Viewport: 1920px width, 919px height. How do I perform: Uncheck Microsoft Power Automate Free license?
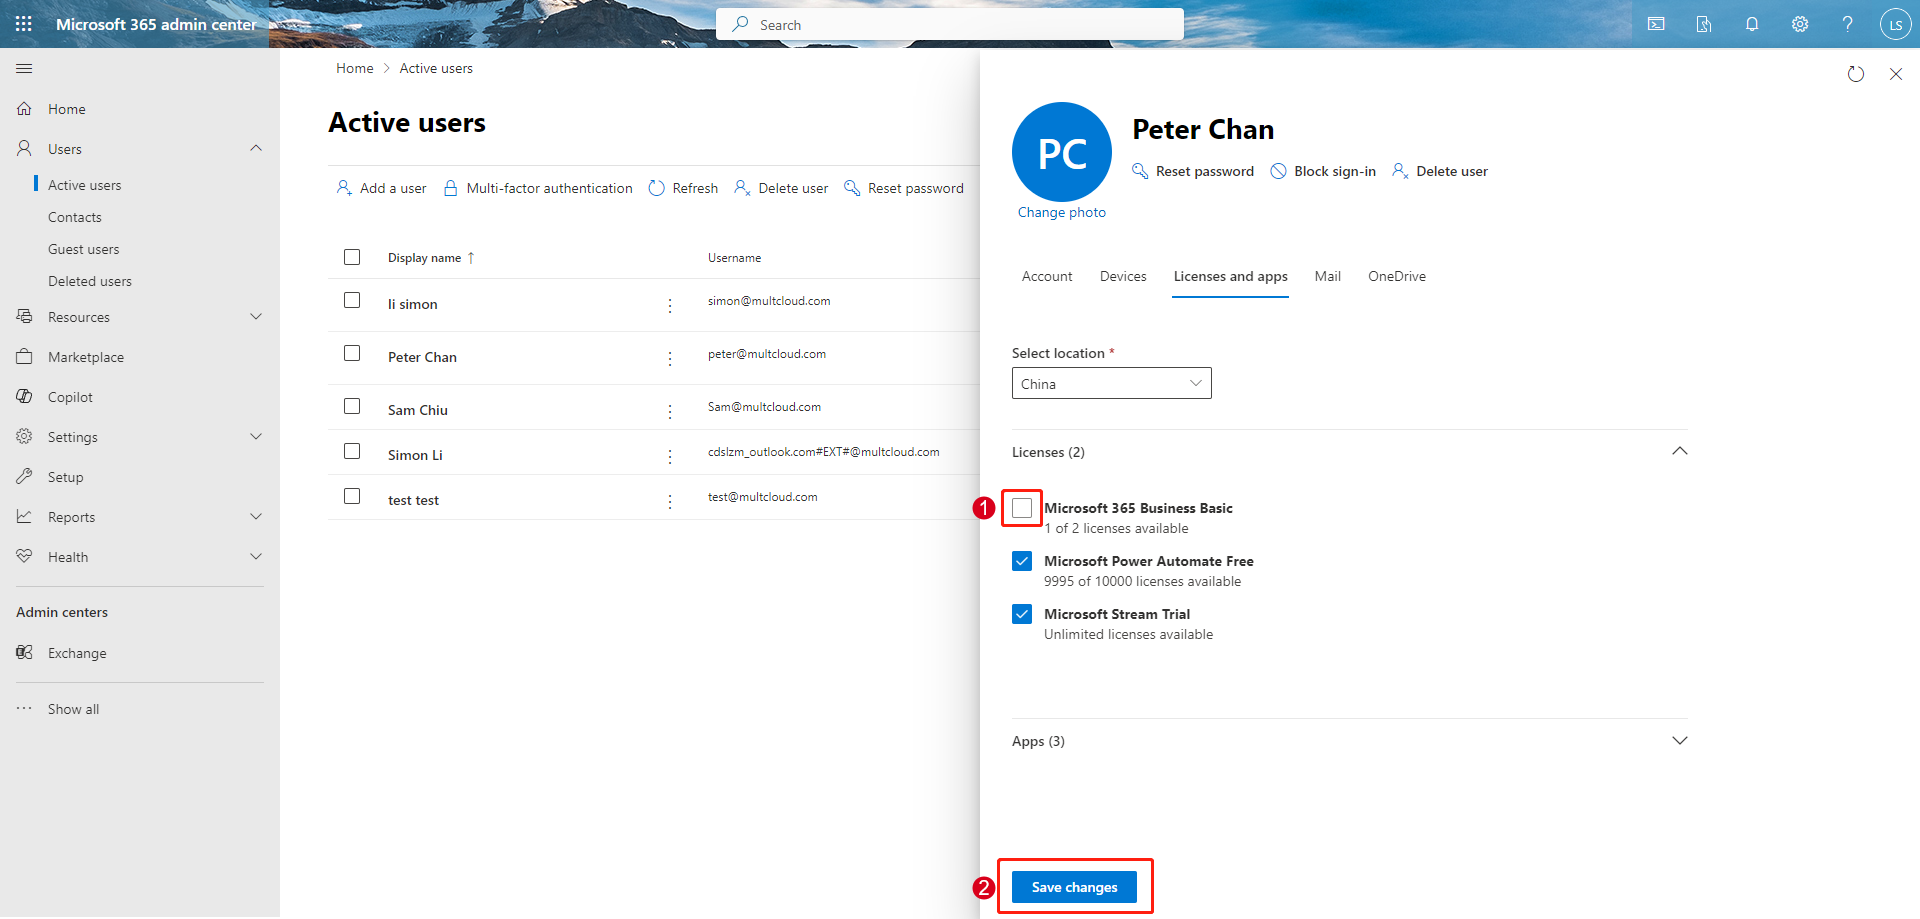[1022, 561]
